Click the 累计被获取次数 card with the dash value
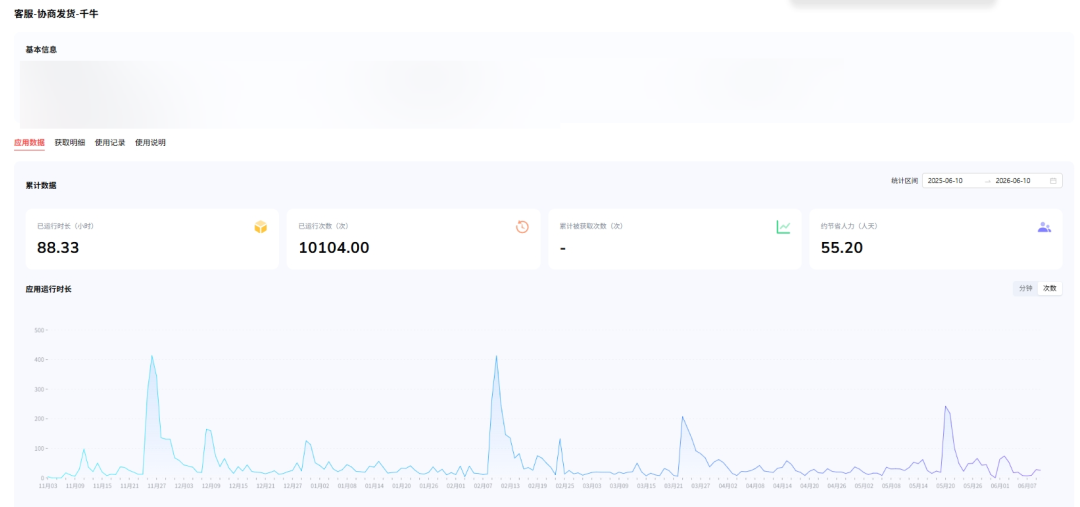1080x507 pixels. click(674, 239)
